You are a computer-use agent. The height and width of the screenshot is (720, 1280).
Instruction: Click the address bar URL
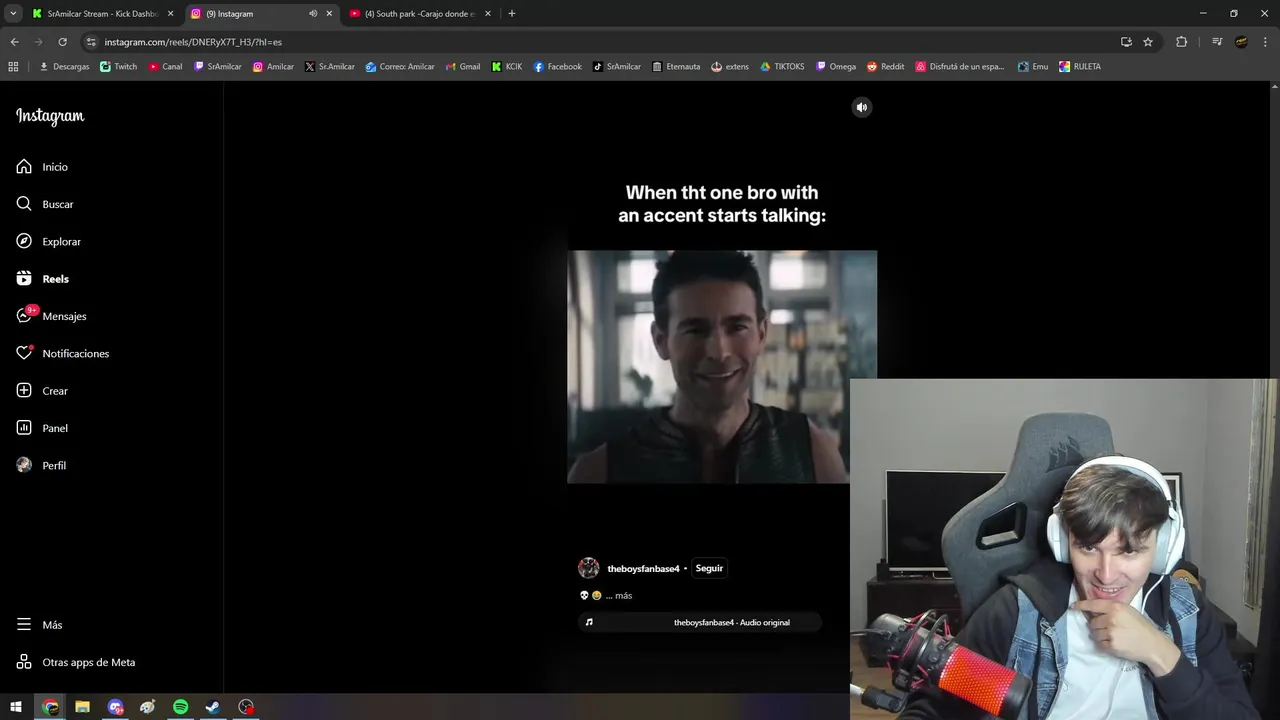click(193, 42)
